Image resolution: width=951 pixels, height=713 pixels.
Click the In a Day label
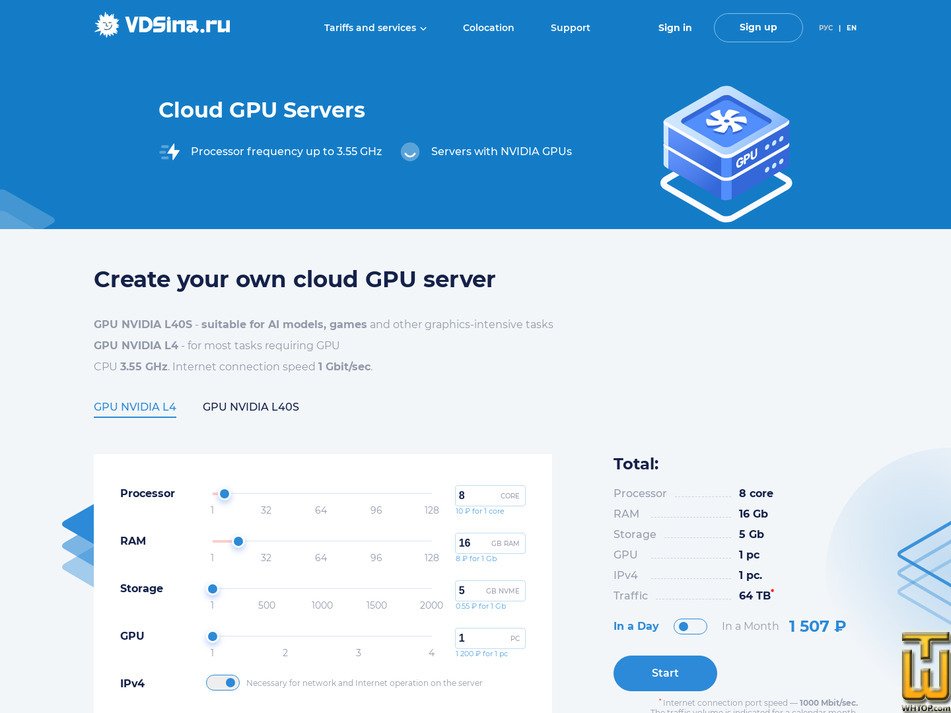pos(636,626)
